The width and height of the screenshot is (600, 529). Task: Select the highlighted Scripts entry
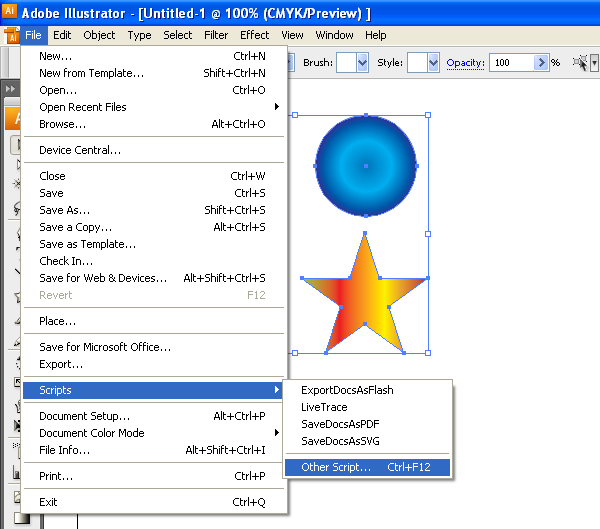pyautogui.click(x=153, y=390)
